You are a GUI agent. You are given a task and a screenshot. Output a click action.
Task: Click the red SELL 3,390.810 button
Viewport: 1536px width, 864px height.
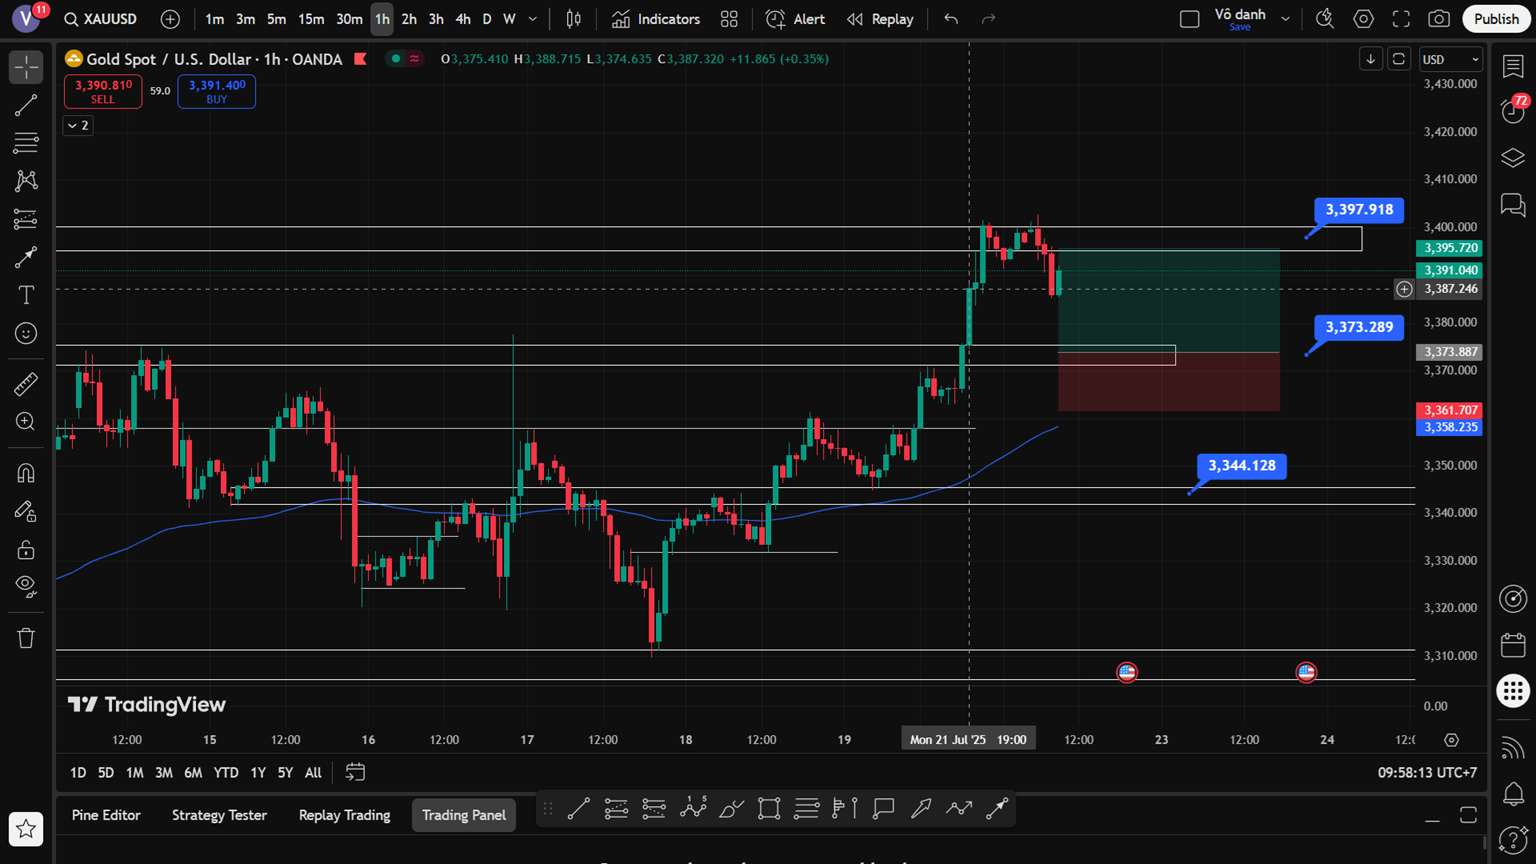point(103,91)
